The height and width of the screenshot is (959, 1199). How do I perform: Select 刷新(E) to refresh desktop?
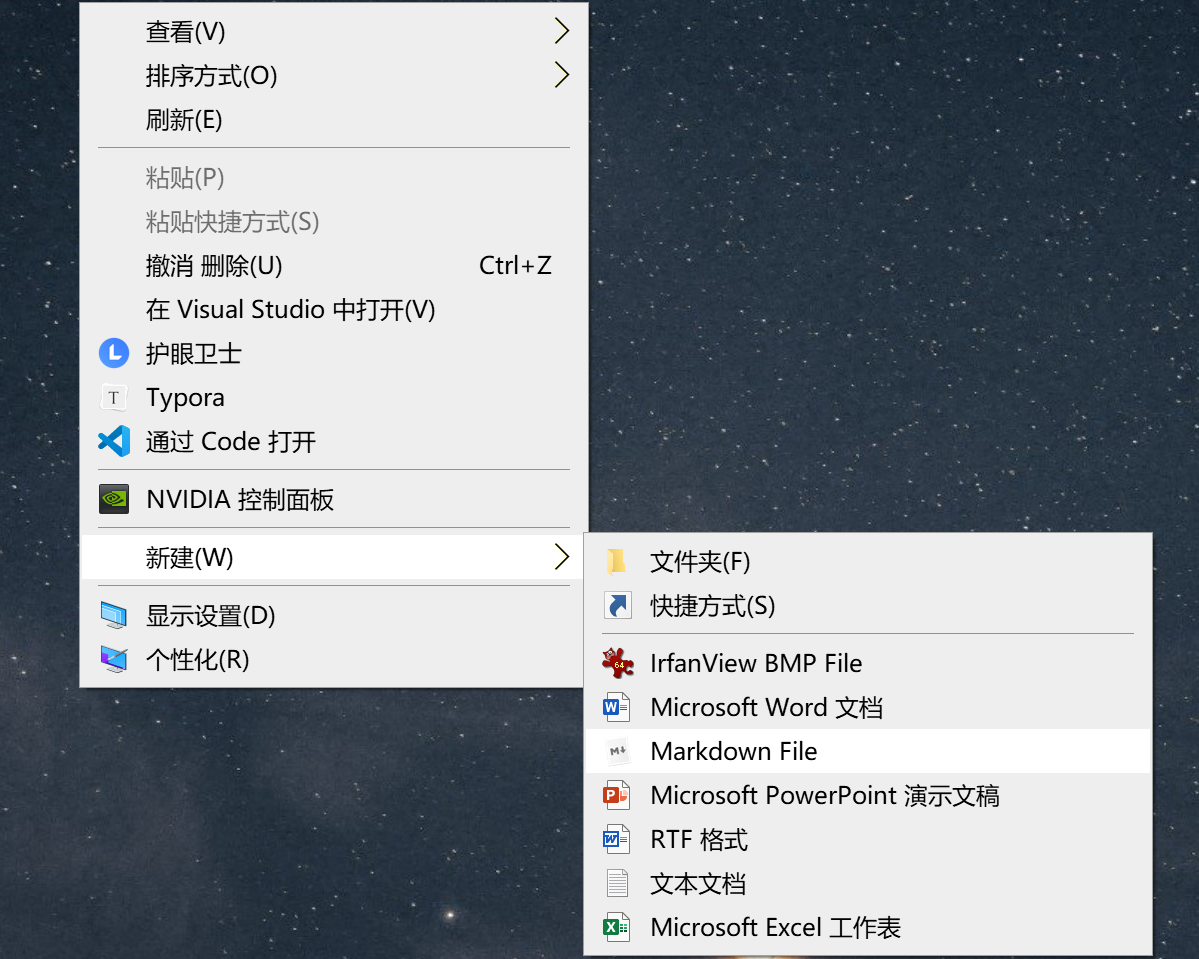pyautogui.click(x=334, y=119)
